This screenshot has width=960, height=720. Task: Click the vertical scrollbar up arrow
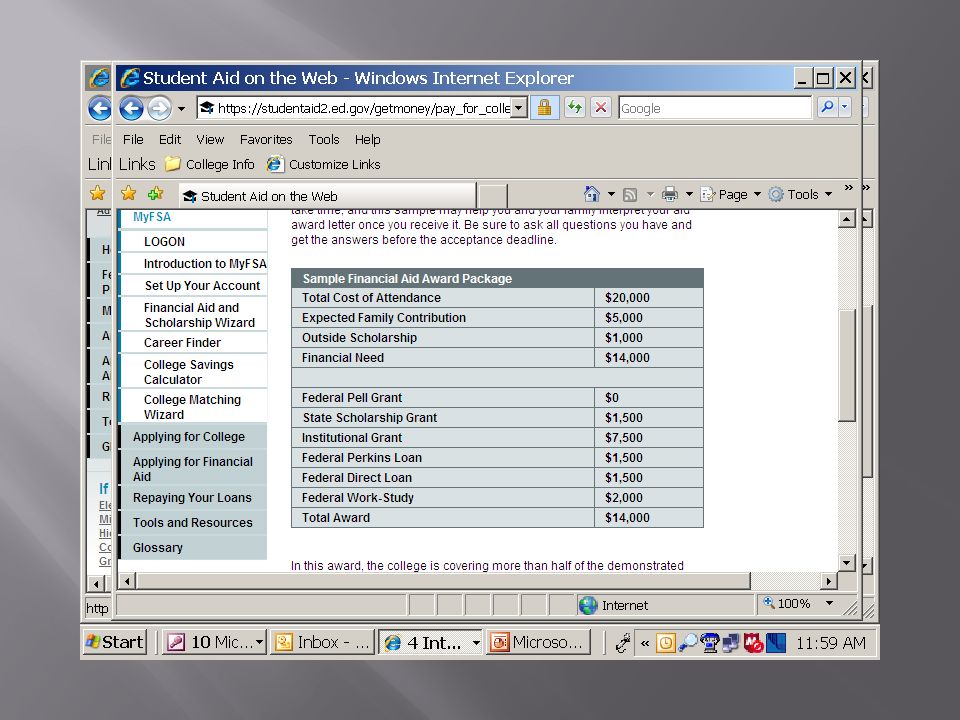846,219
